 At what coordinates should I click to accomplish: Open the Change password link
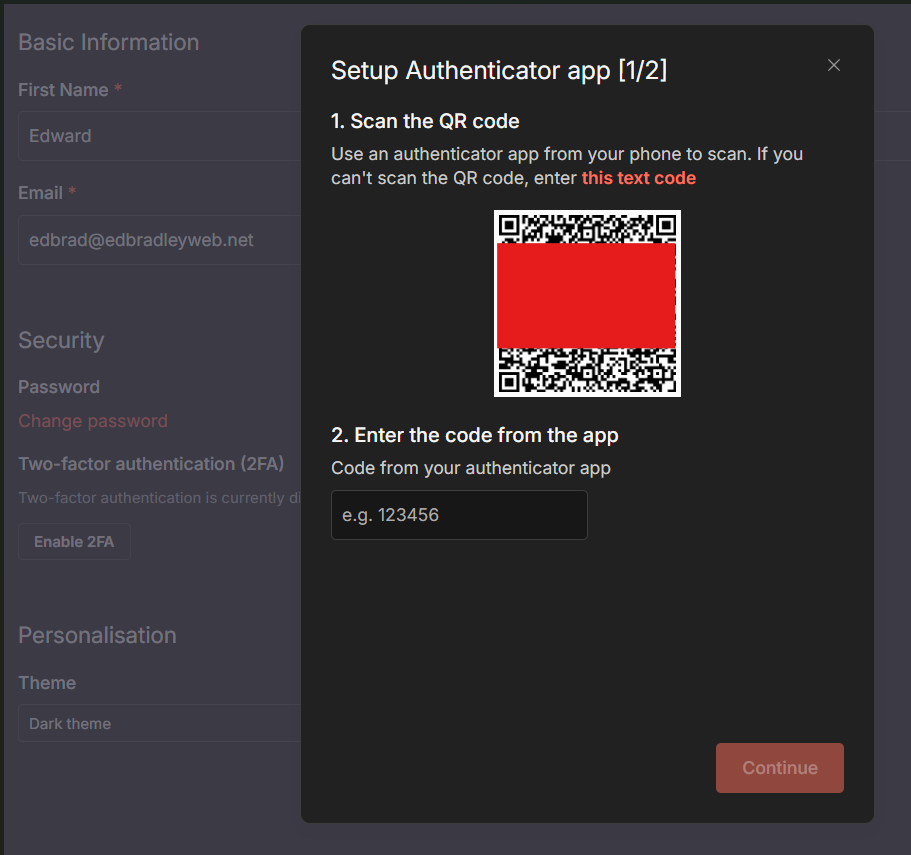(93, 421)
